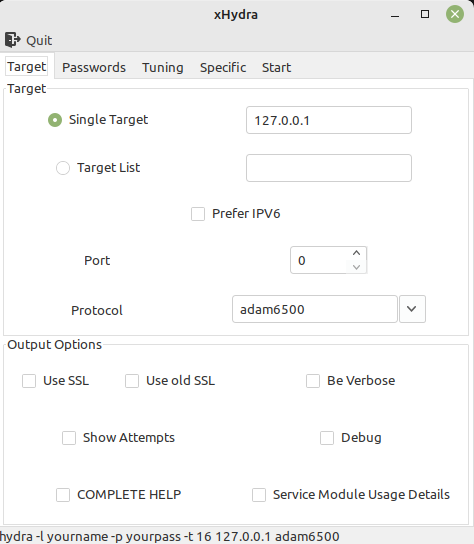474x544 pixels.
Task: Maximize the xHydra window
Action: click(425, 14)
